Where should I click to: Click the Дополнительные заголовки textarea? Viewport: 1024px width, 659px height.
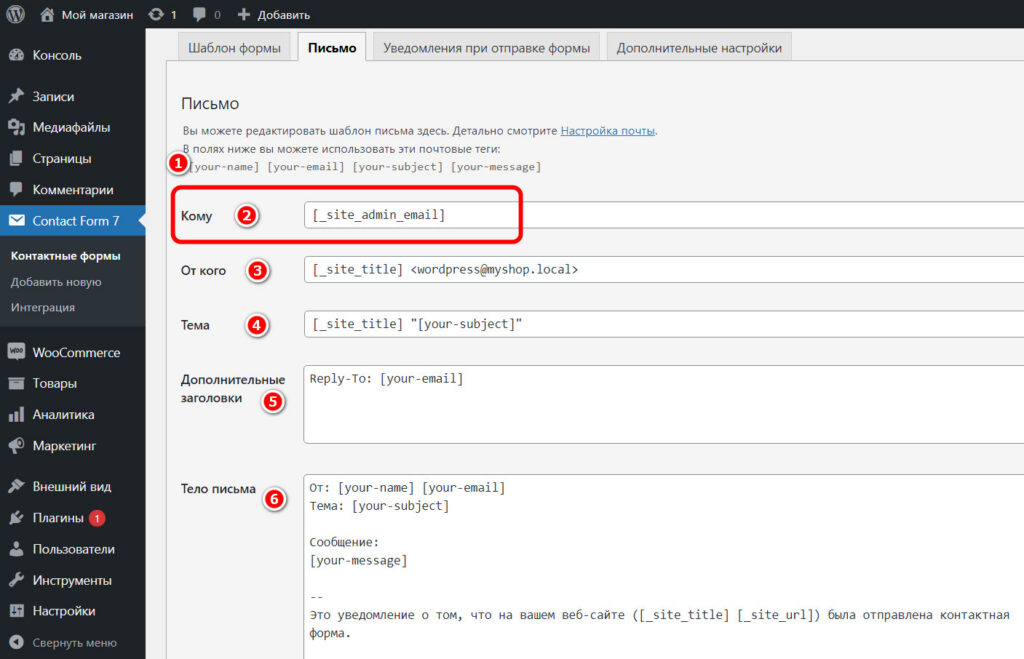point(664,404)
